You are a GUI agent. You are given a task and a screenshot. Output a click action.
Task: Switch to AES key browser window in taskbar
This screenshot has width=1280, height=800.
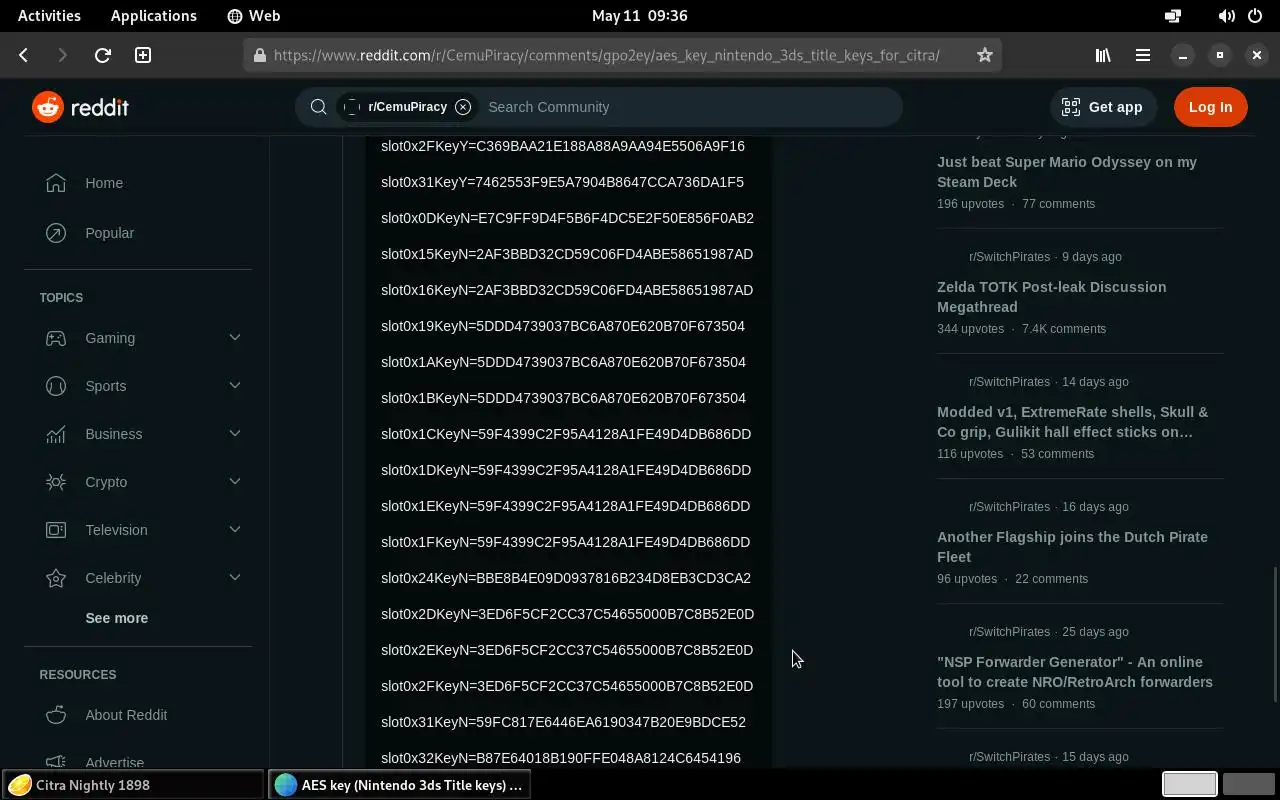pyautogui.click(x=400, y=785)
